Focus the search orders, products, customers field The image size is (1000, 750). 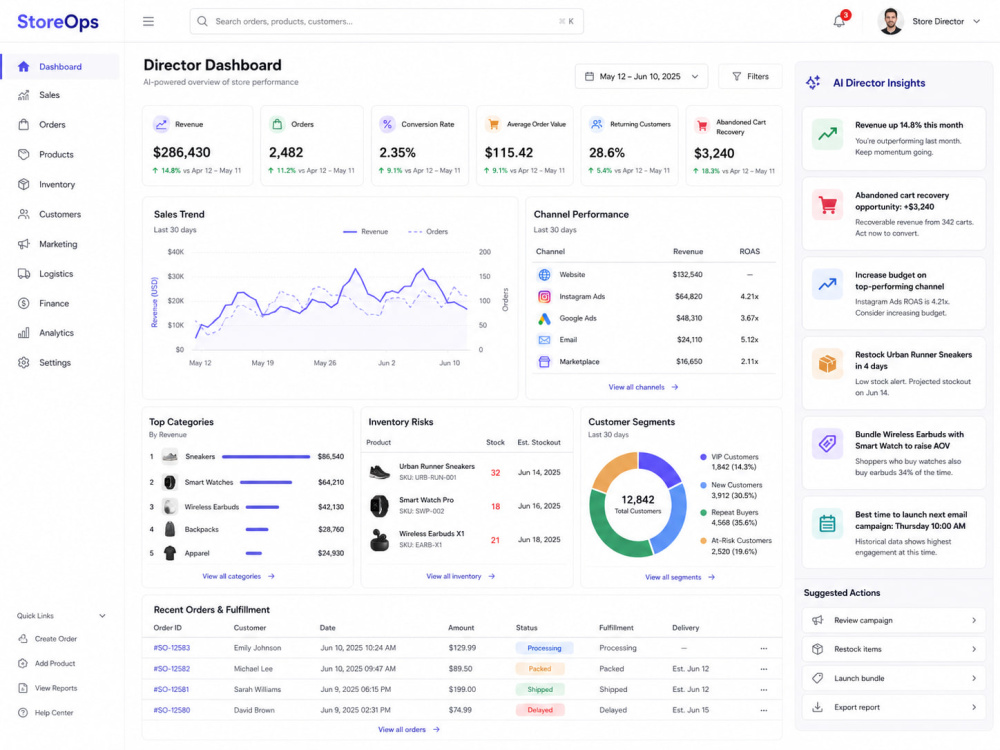(386, 21)
